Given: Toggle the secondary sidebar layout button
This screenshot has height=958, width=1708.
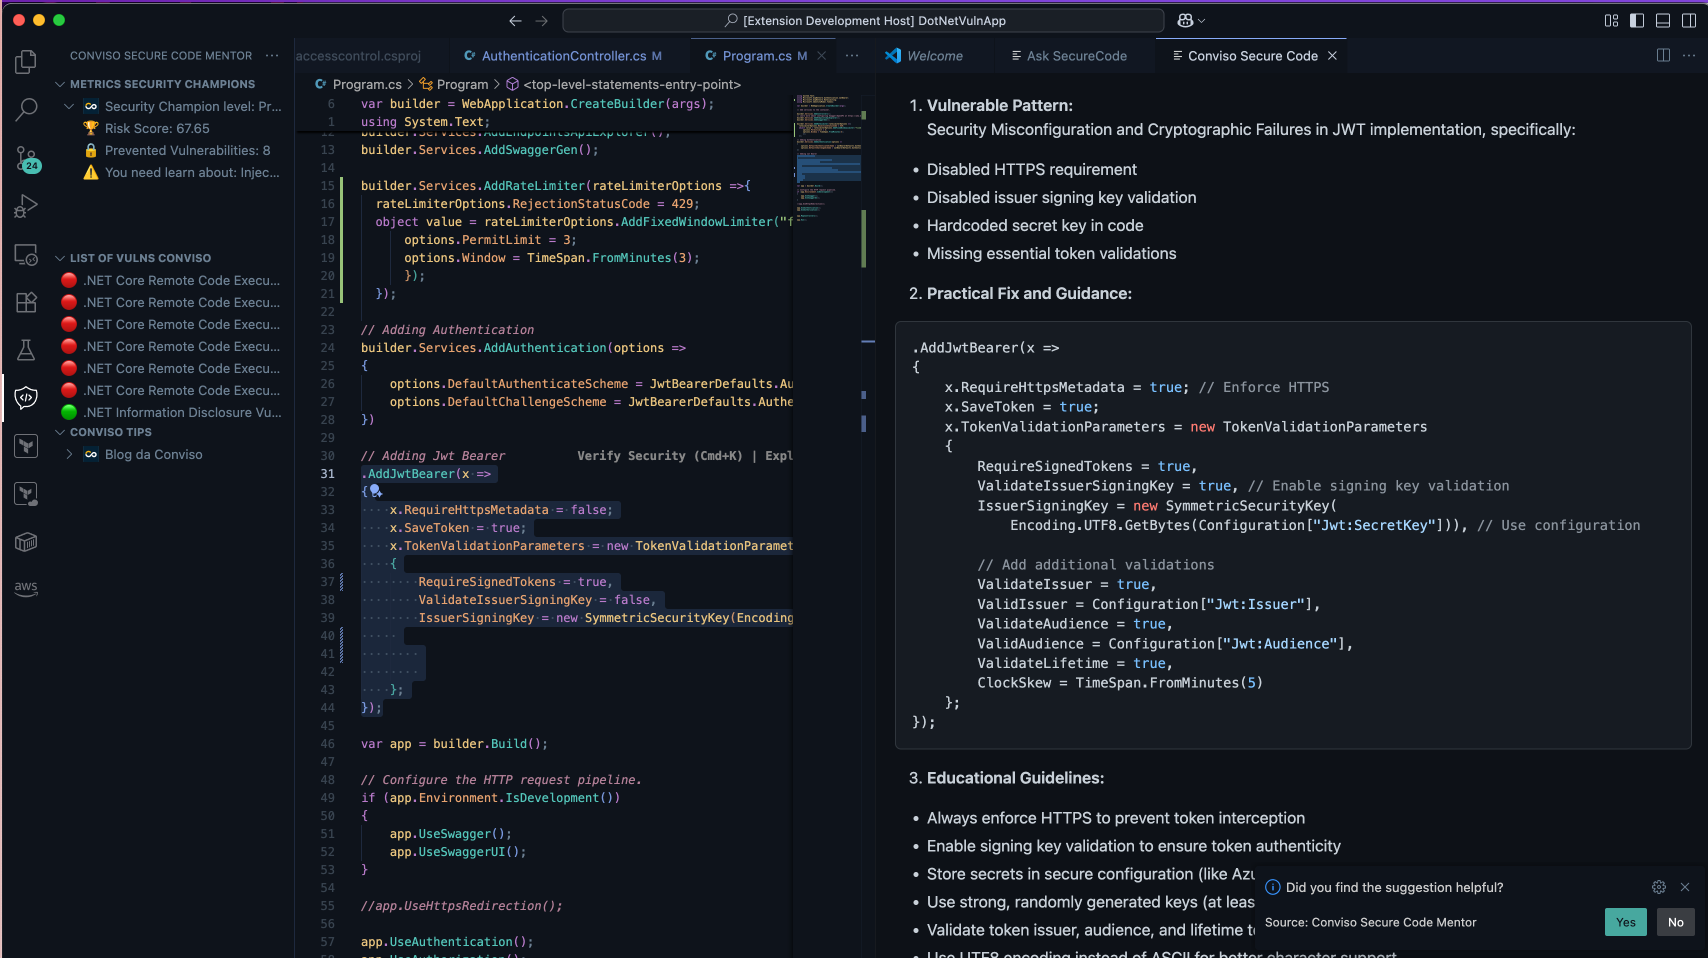Looking at the screenshot, I should 1689,21.
